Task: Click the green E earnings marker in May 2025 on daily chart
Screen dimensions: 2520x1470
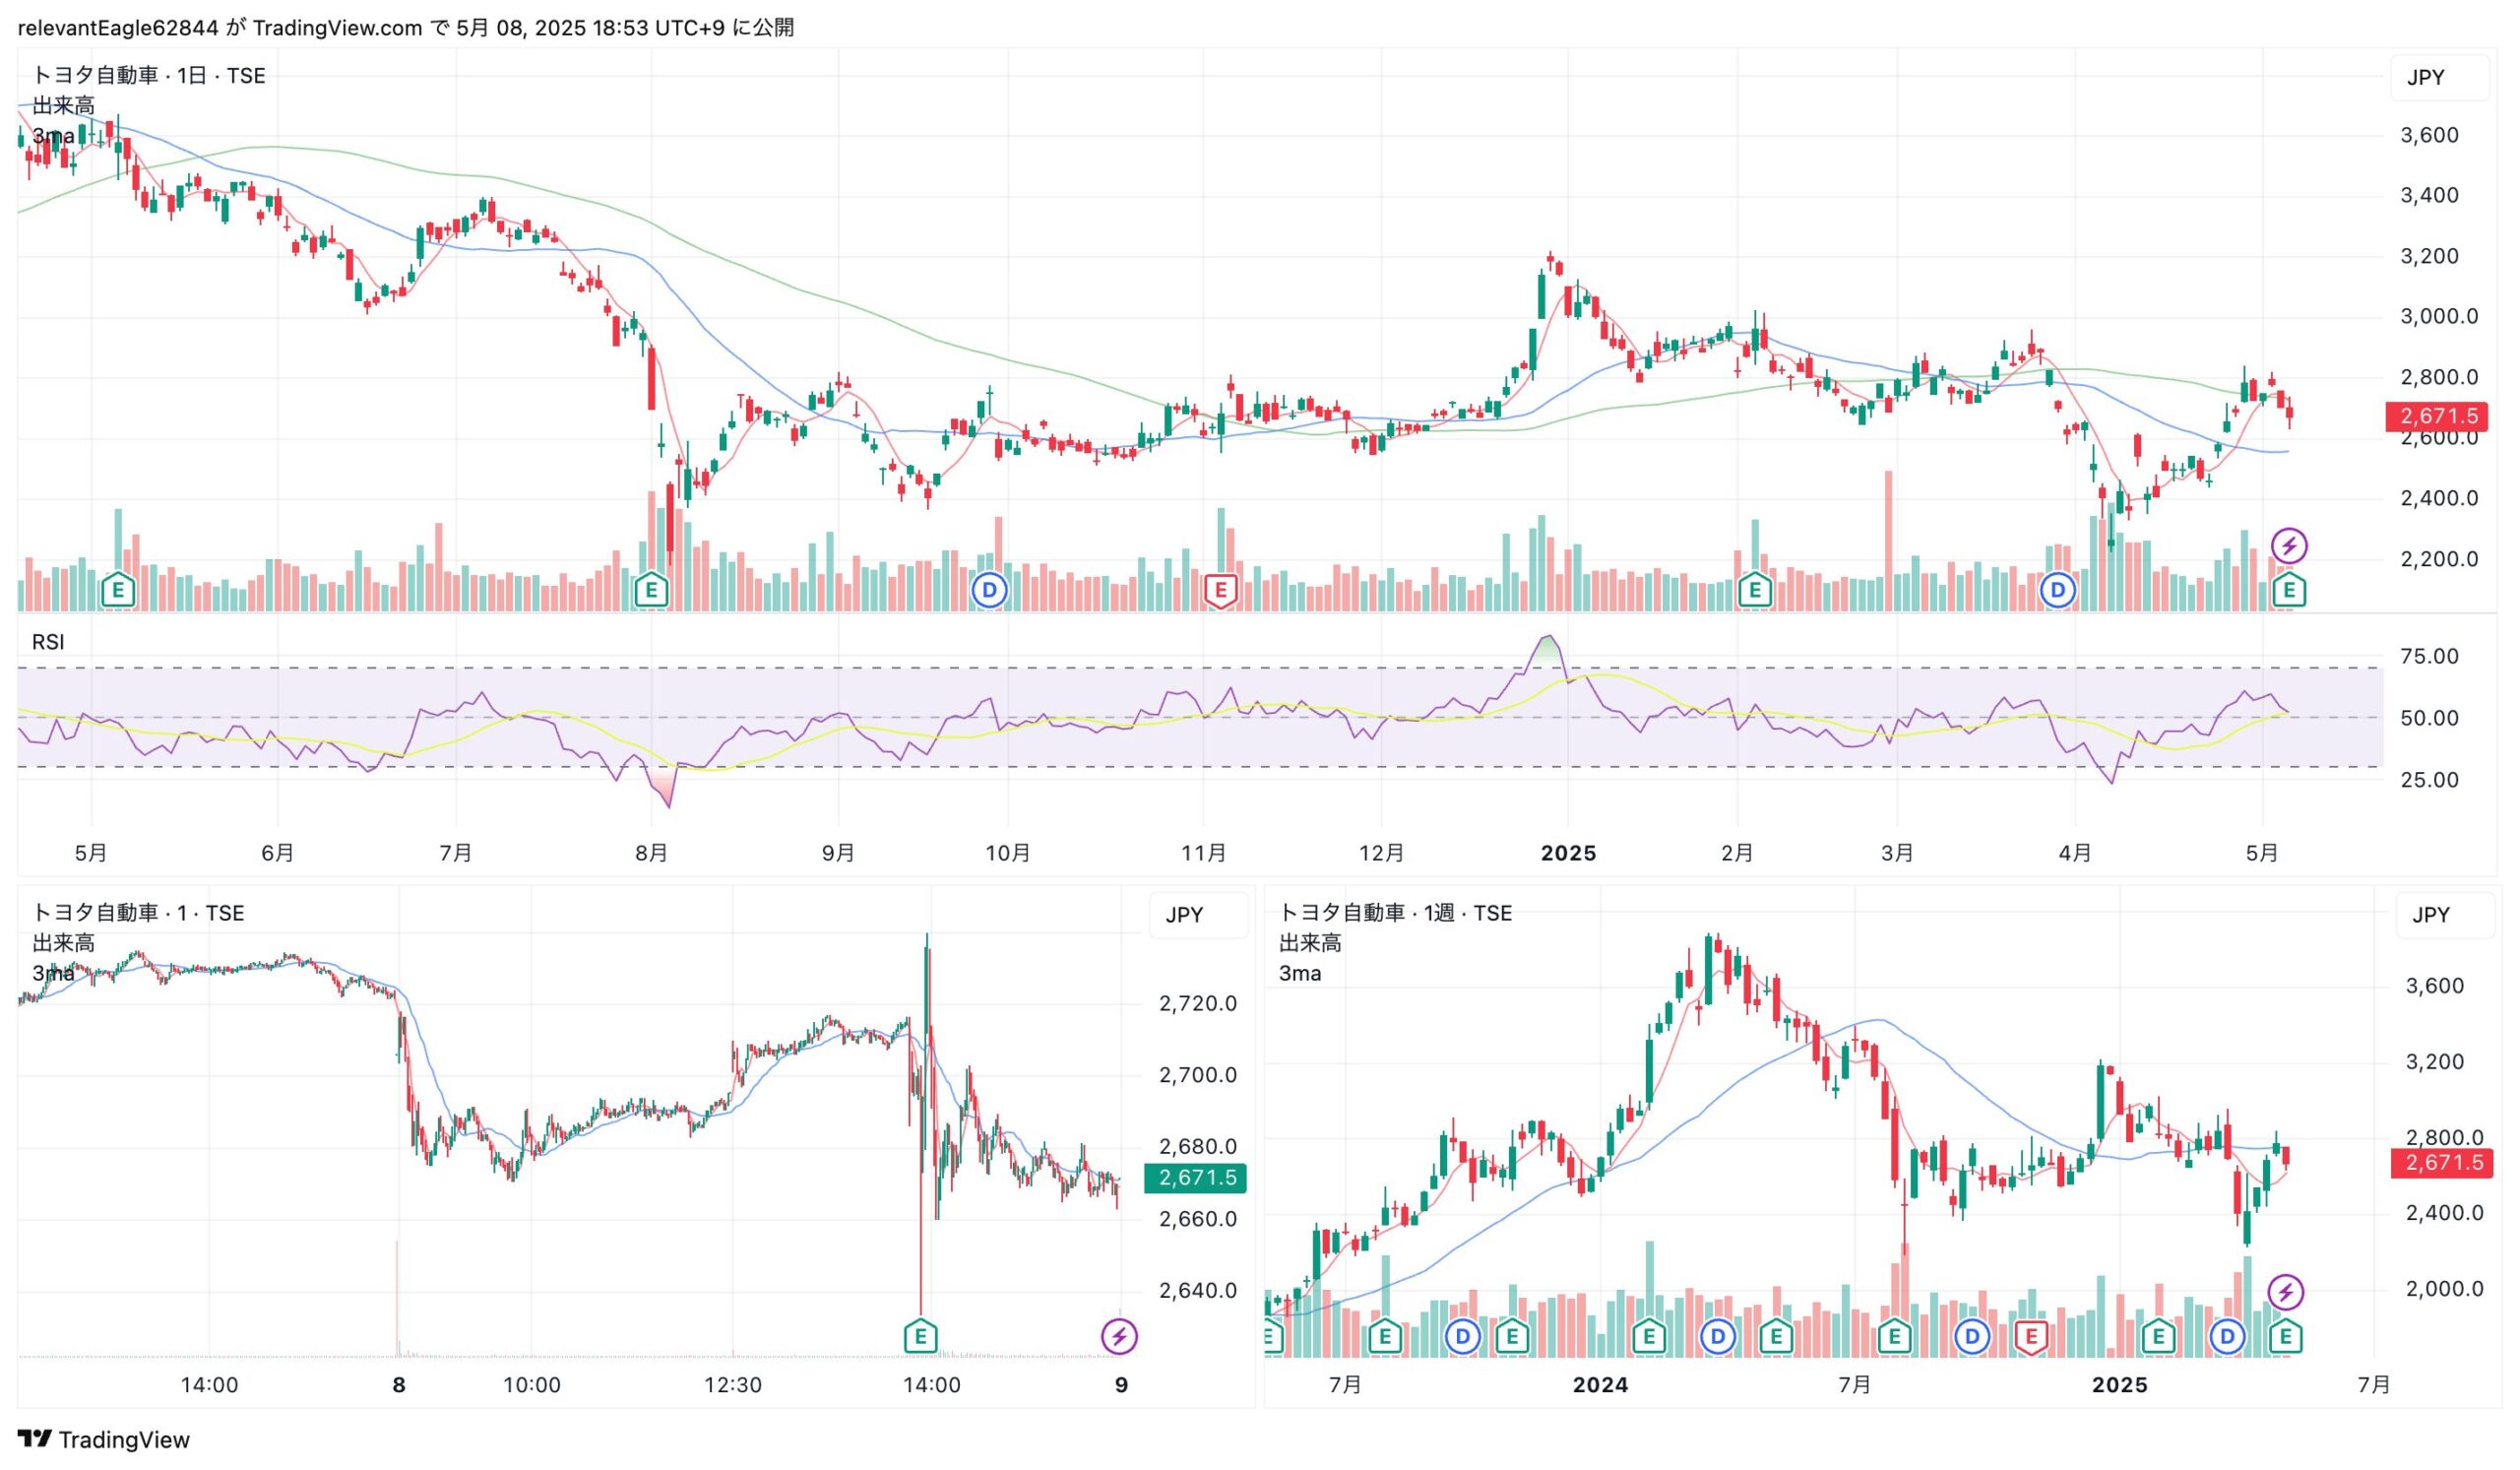Action: (x=2289, y=590)
